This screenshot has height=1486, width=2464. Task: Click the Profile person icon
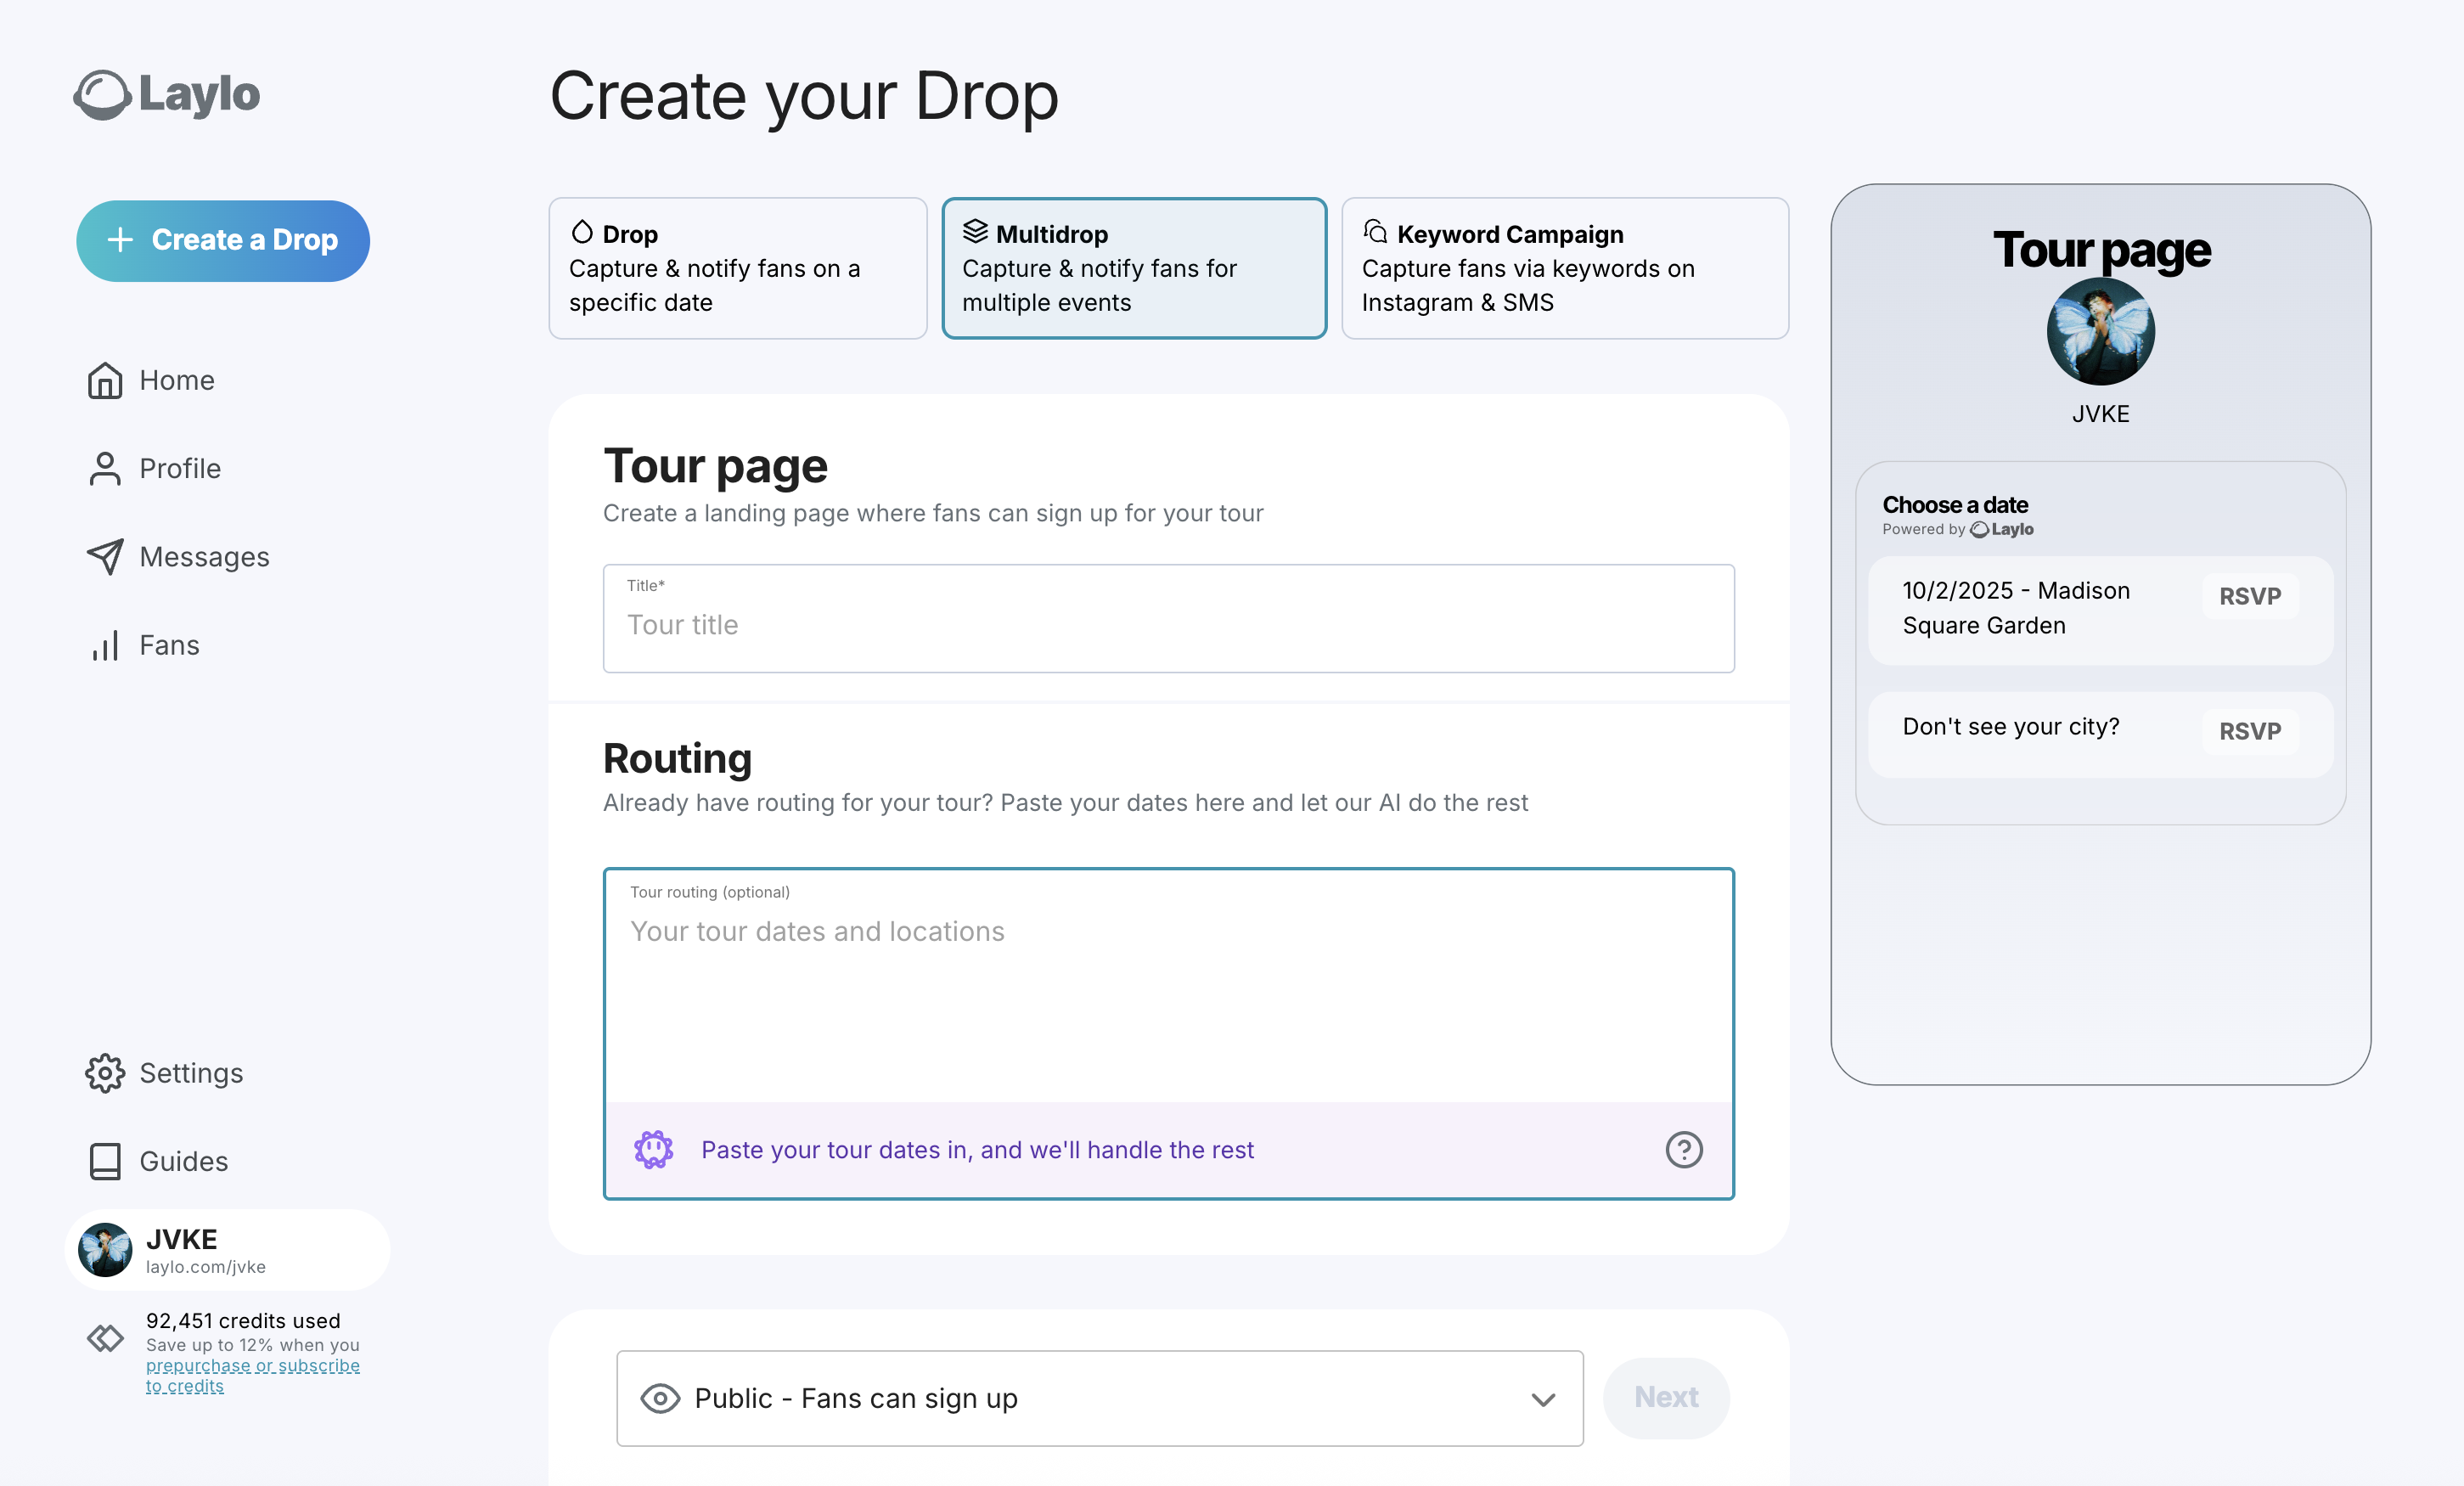[x=104, y=468]
